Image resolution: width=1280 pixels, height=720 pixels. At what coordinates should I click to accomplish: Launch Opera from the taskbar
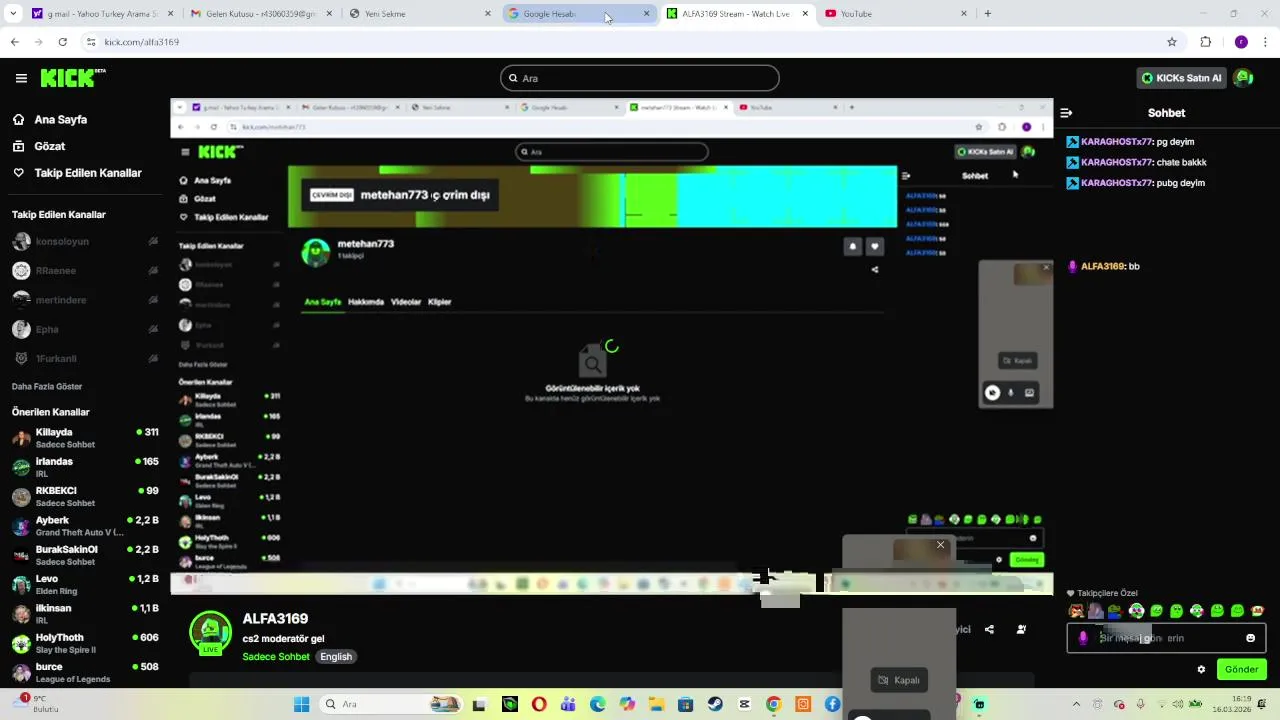coord(539,704)
